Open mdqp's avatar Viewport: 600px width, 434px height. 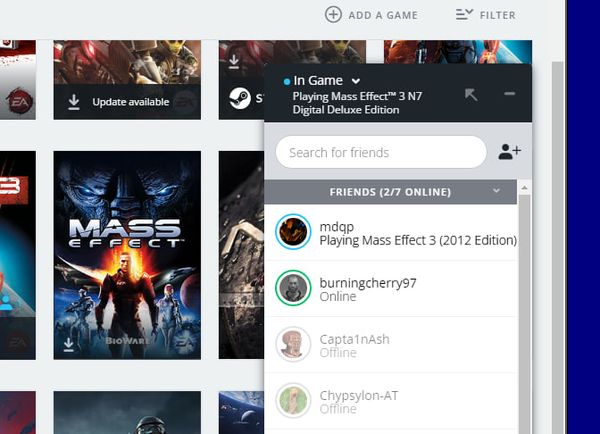point(293,232)
